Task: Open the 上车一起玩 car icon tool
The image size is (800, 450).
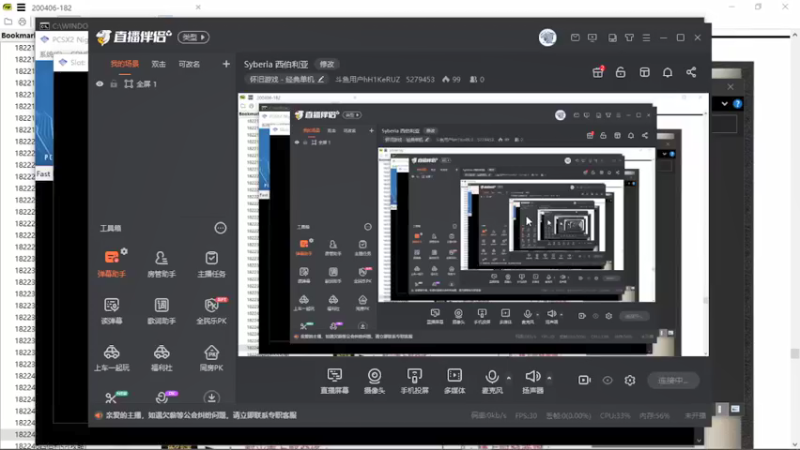Action: [111, 358]
